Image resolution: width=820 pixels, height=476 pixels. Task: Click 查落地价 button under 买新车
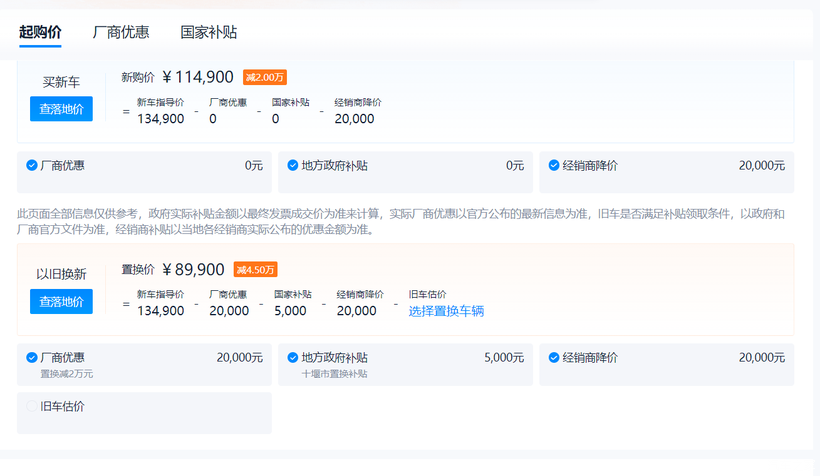tap(61, 109)
